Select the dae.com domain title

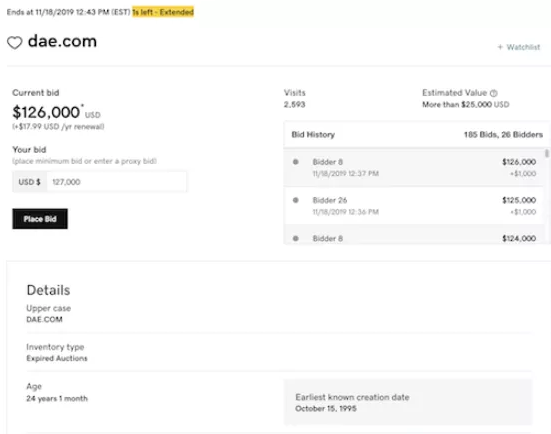(62, 41)
